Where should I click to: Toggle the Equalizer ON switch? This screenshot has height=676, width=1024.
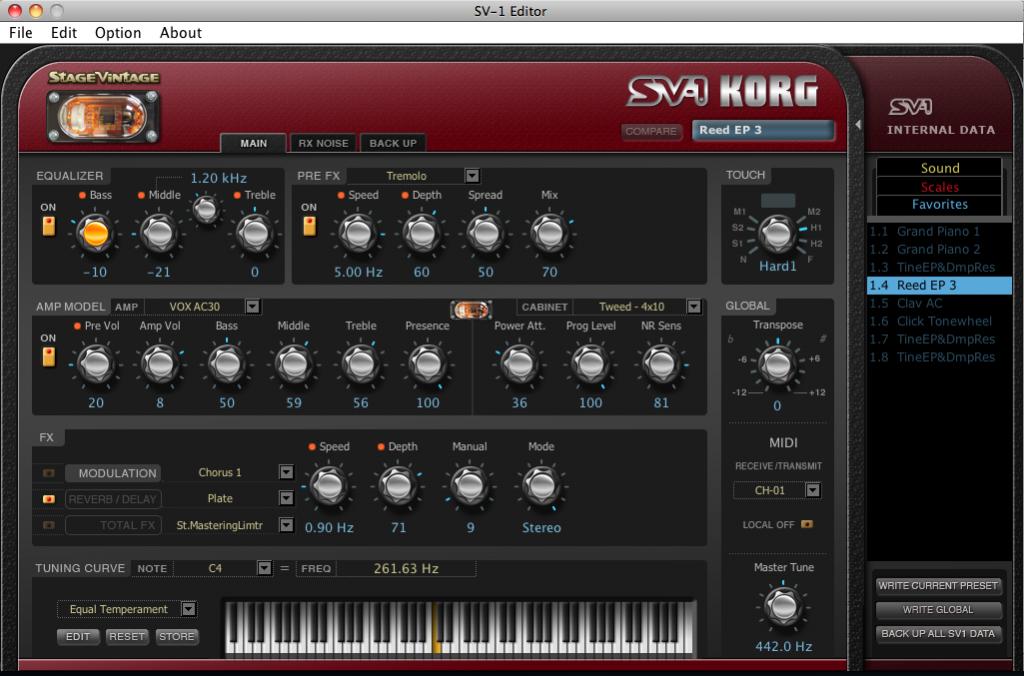coord(49,226)
